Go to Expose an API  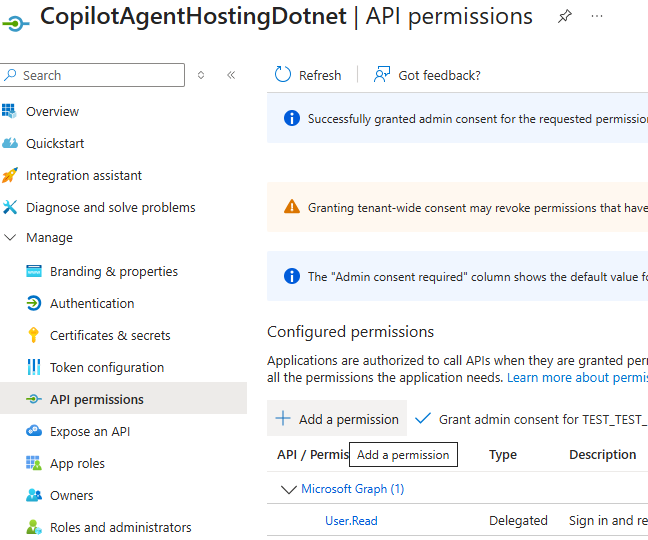click(90, 431)
